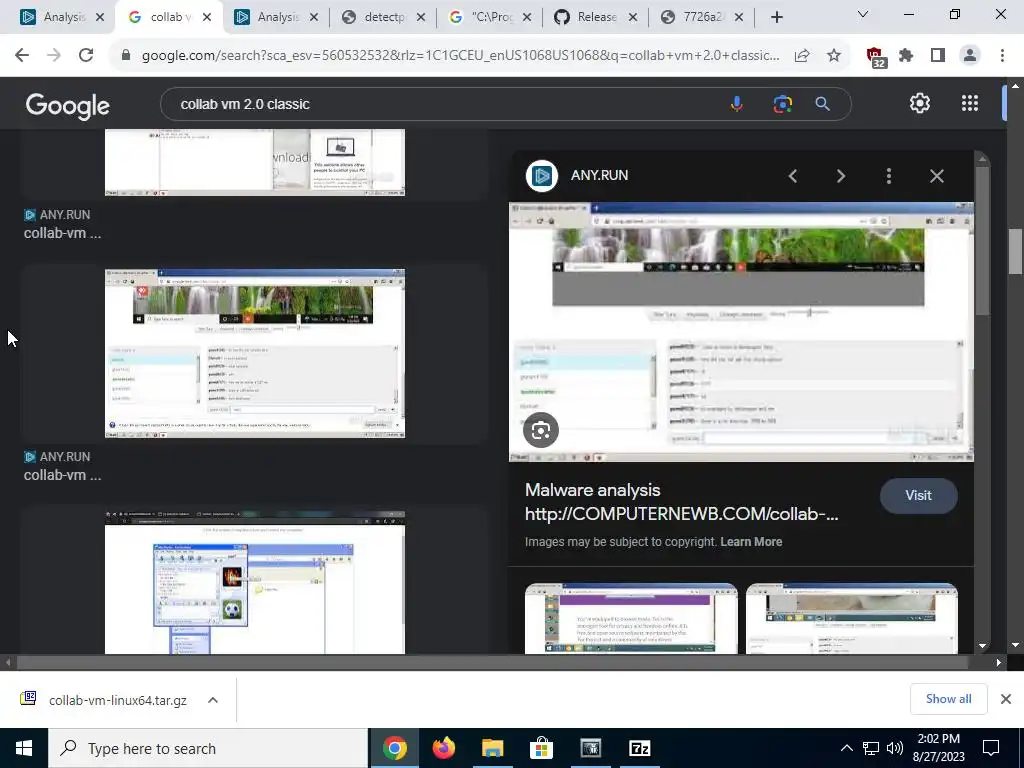1024x768 pixels.
Task: Click the page horizontal scrollbar
Action: click(x=491, y=662)
